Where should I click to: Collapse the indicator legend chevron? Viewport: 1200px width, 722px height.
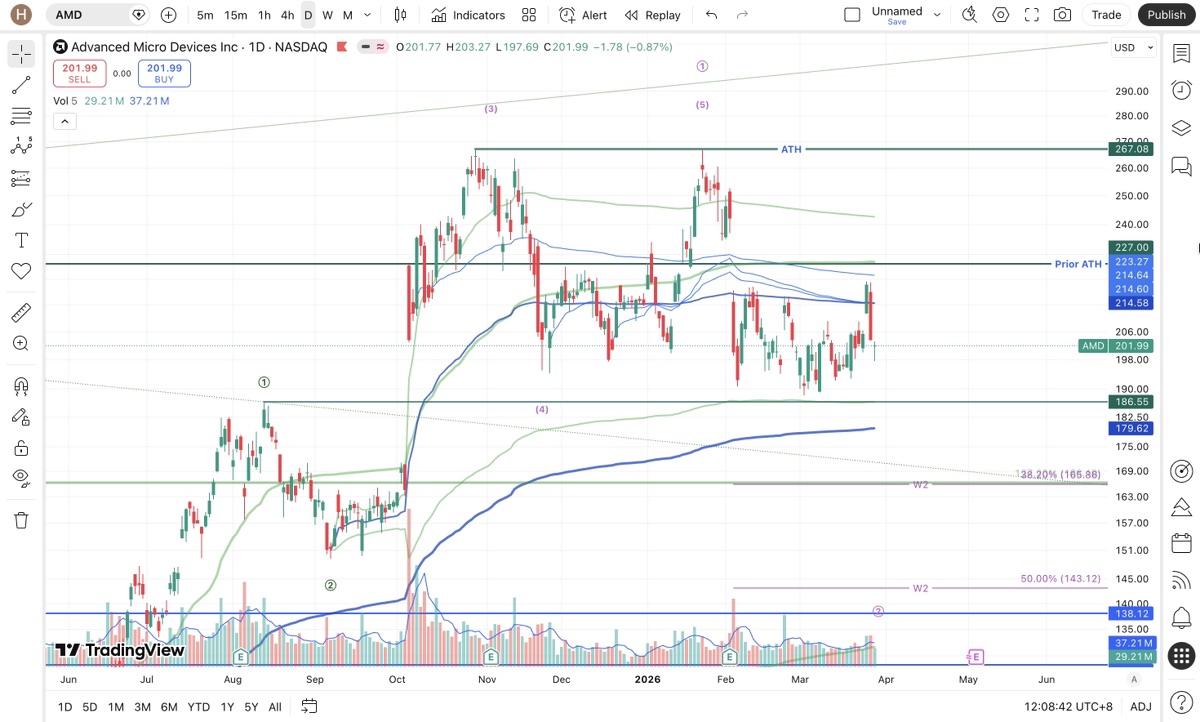(63, 121)
